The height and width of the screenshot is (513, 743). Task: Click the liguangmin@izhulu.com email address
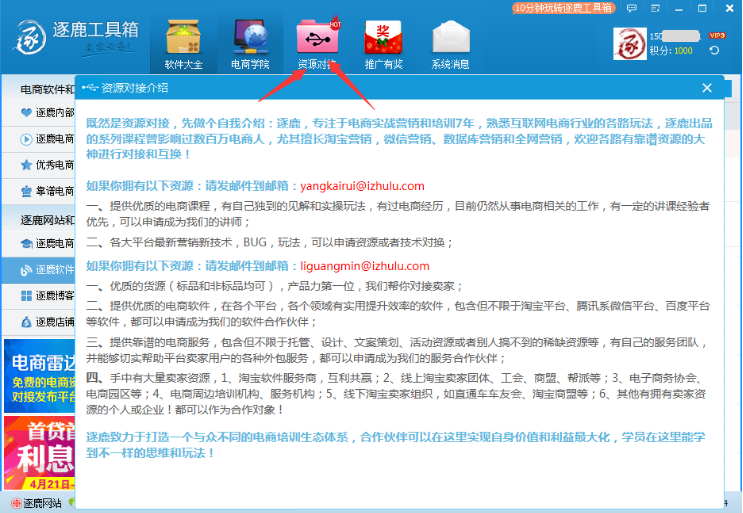tap(365, 266)
